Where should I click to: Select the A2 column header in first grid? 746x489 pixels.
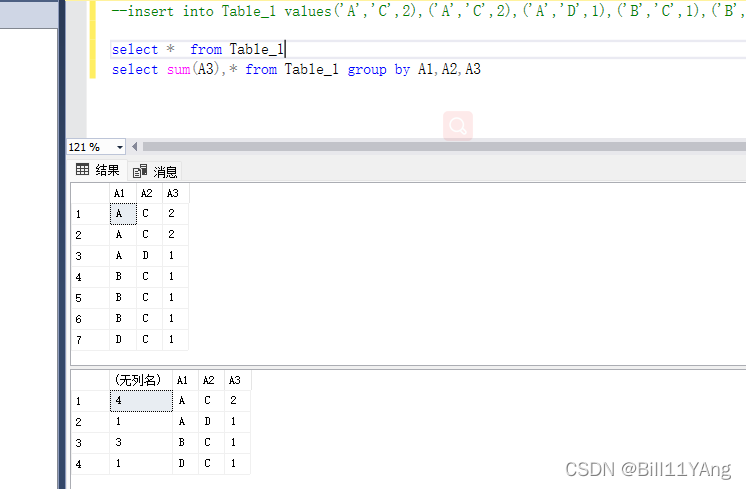click(149, 193)
